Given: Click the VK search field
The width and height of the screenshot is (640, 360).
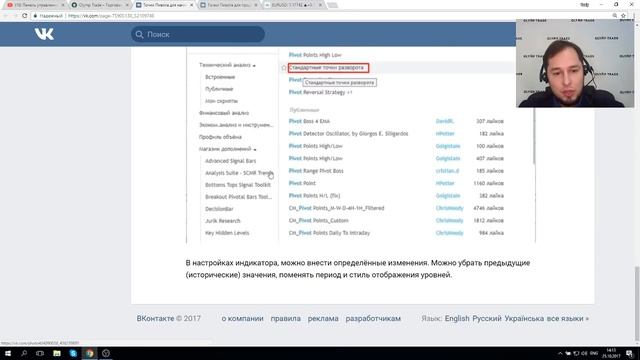Looking at the screenshot, I should point(198,34).
